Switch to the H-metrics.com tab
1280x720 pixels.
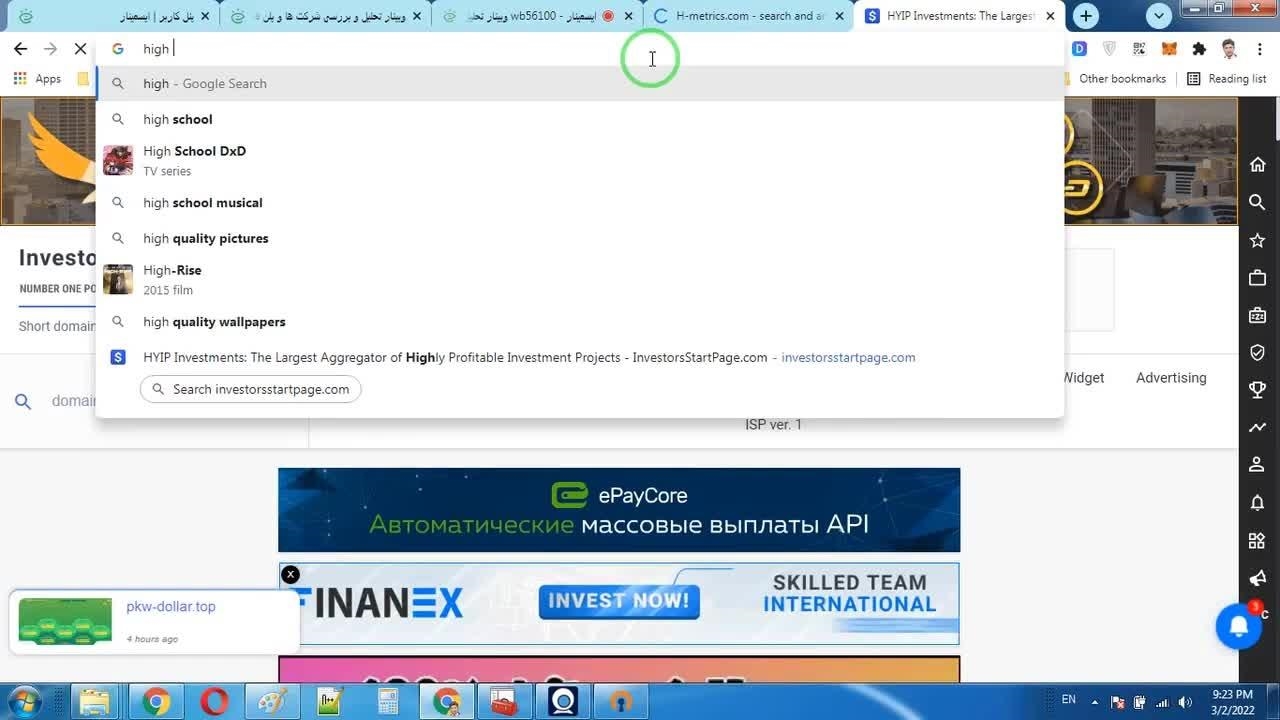coord(749,16)
